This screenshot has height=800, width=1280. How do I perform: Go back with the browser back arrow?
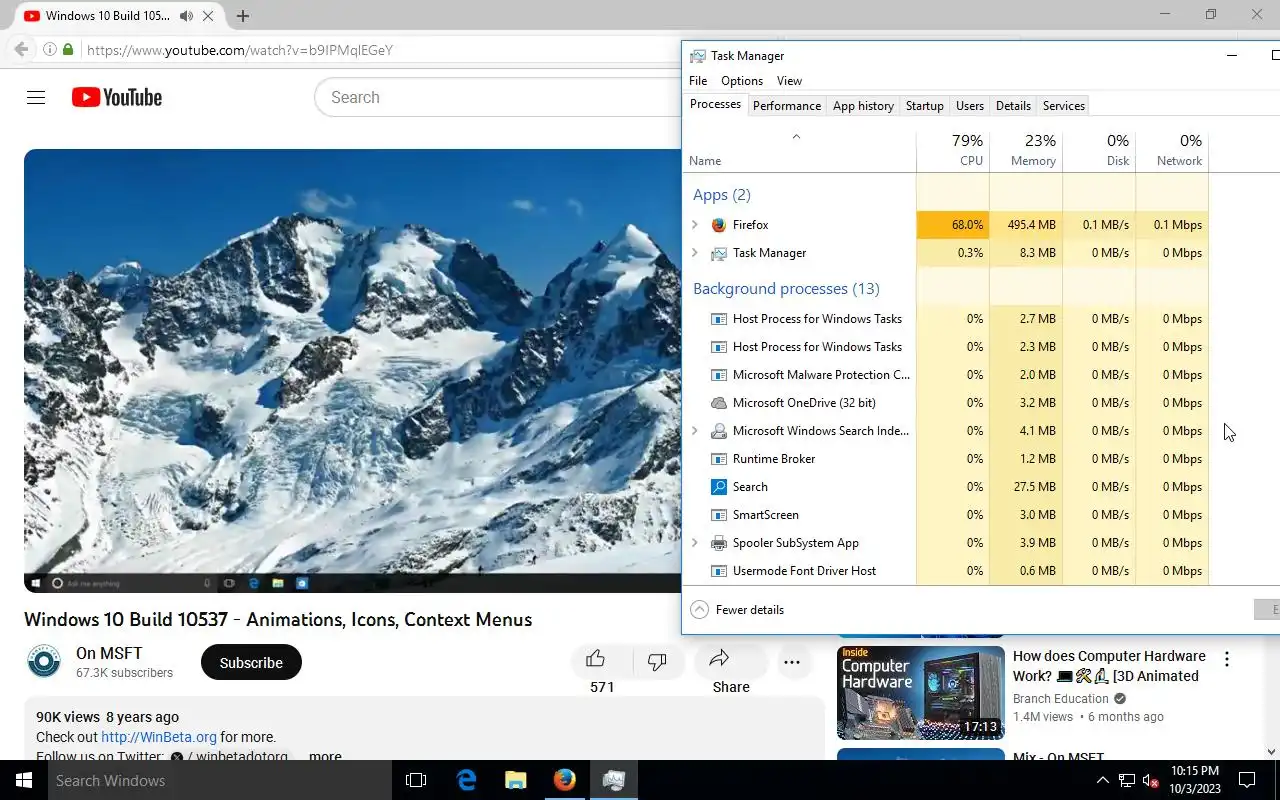21,49
